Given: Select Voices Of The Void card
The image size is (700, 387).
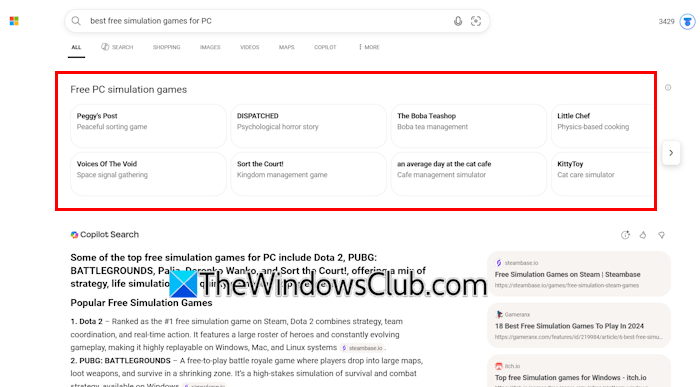Looking at the screenshot, I should pos(148,174).
